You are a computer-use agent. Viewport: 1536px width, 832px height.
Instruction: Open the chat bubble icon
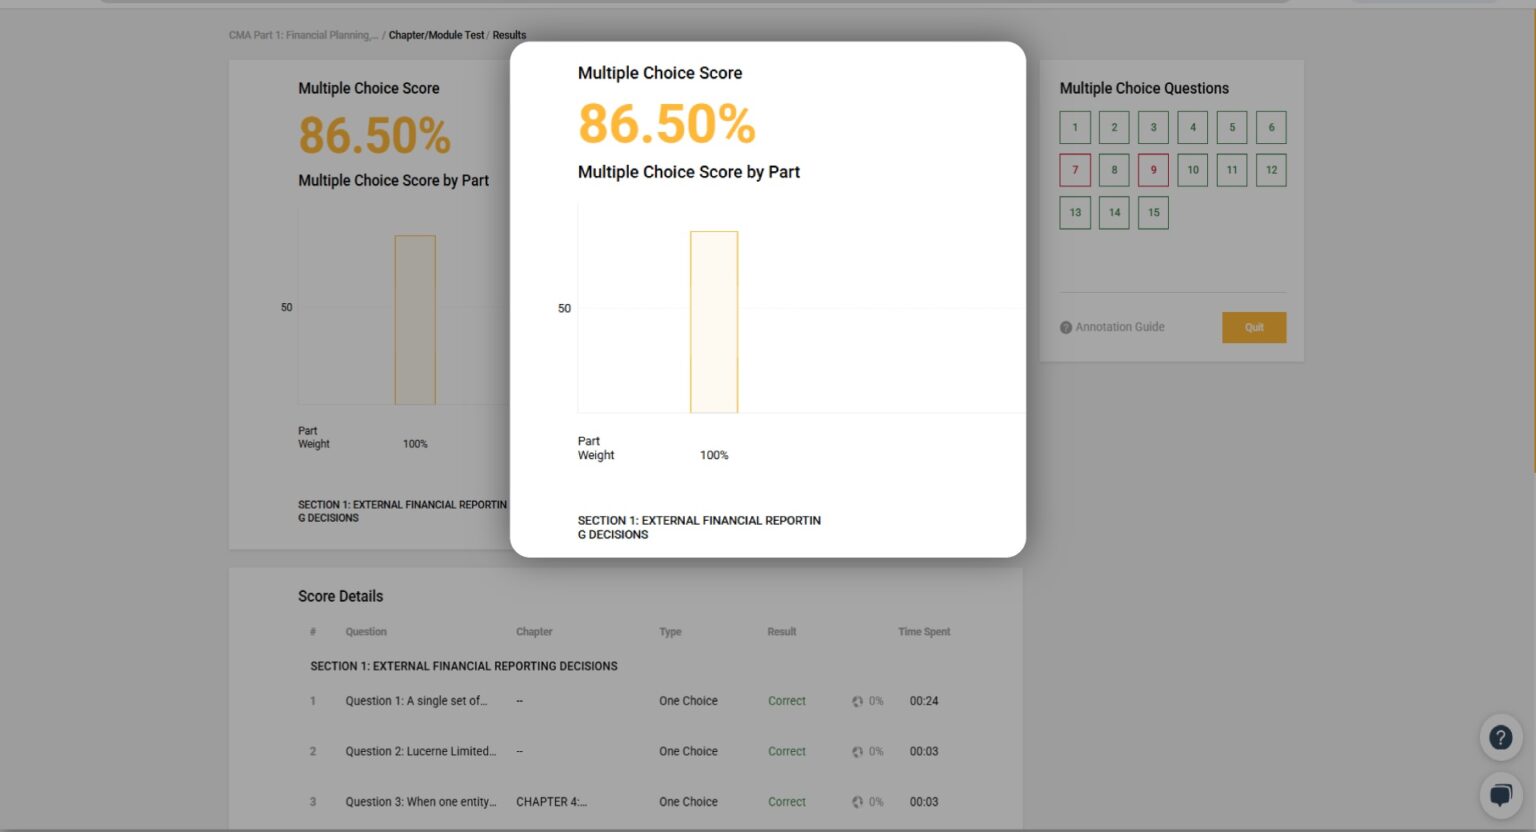[1500, 796]
